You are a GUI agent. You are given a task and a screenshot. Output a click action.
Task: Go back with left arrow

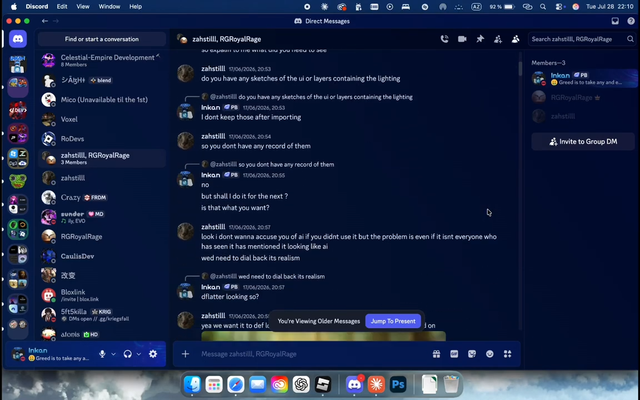(45, 21)
